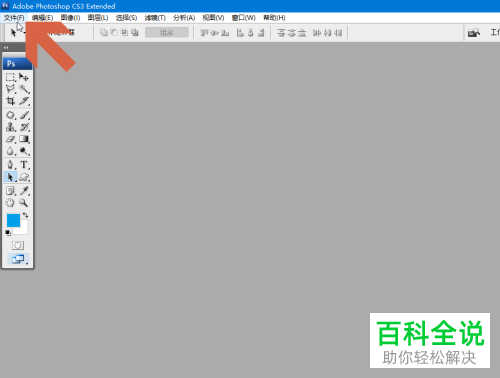Click the Ps logo on toolbox
Image resolution: width=500 pixels, height=378 pixels.
coord(11,64)
